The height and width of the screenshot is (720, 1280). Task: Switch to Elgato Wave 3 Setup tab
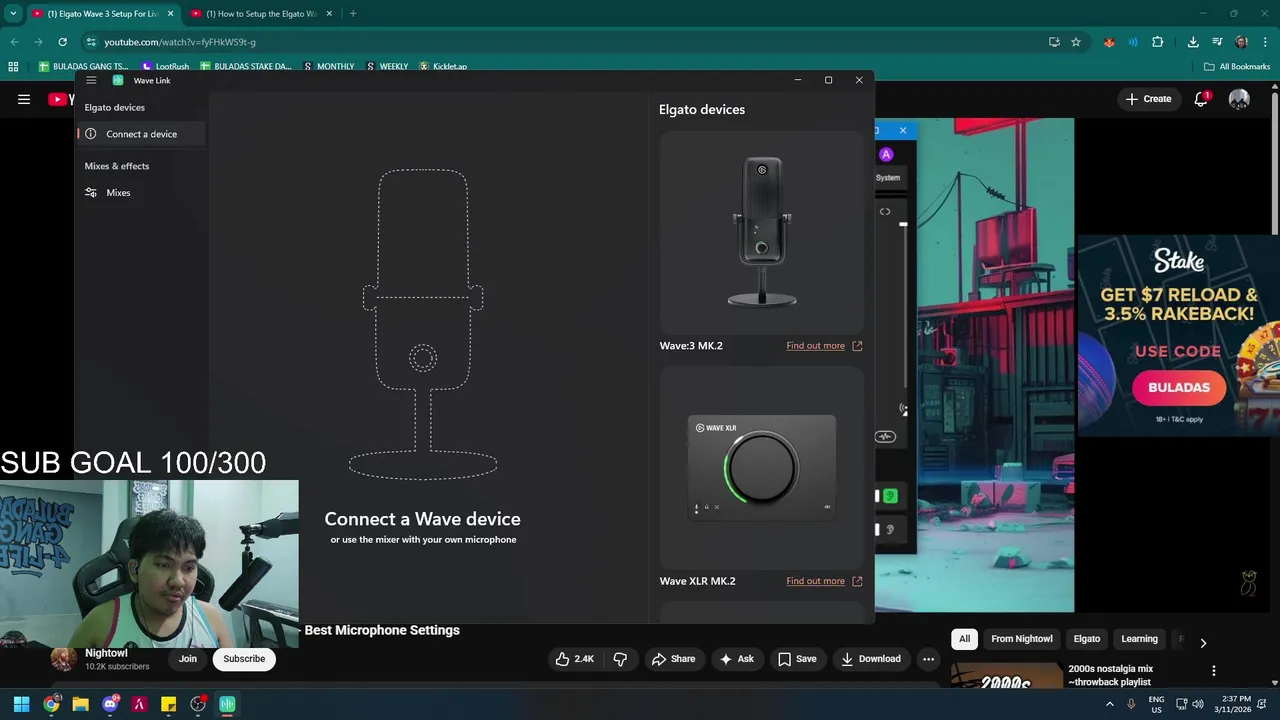103,14
